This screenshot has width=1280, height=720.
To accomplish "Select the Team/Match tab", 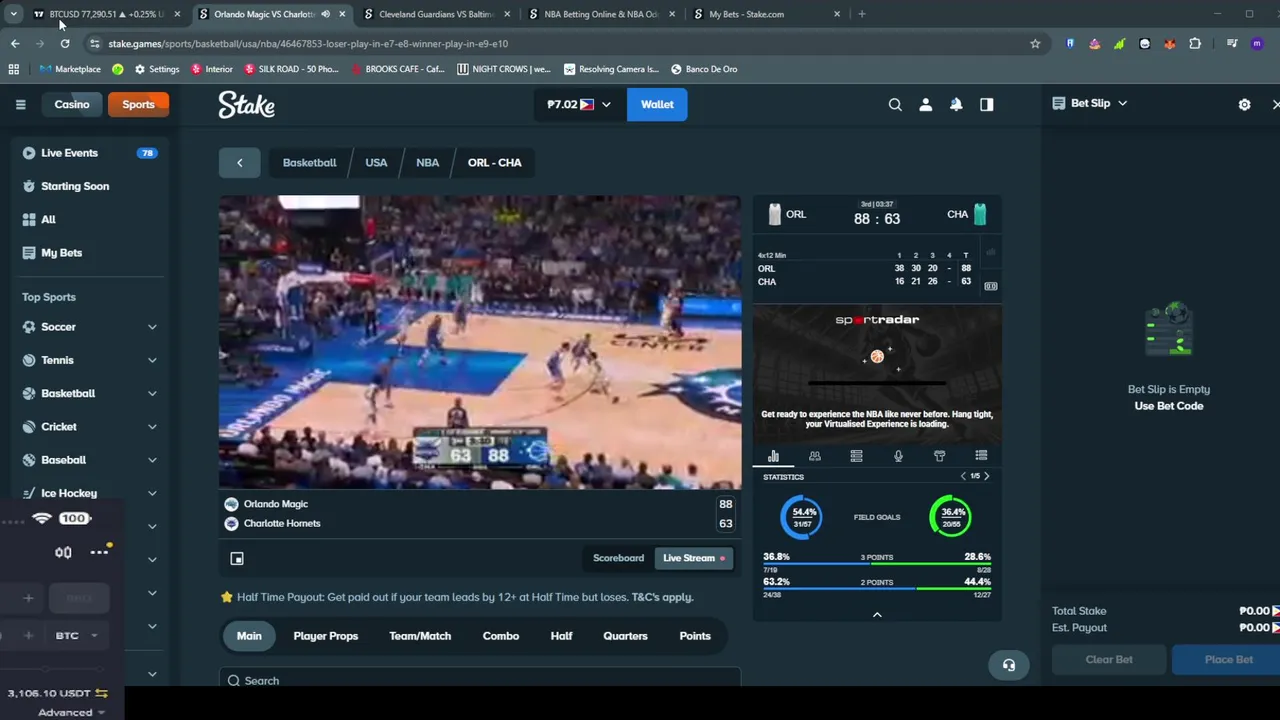I will point(420,636).
